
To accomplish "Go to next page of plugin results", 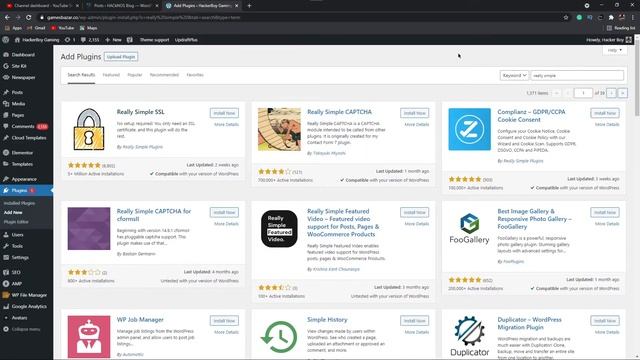I will pyautogui.click(x=611, y=93).
